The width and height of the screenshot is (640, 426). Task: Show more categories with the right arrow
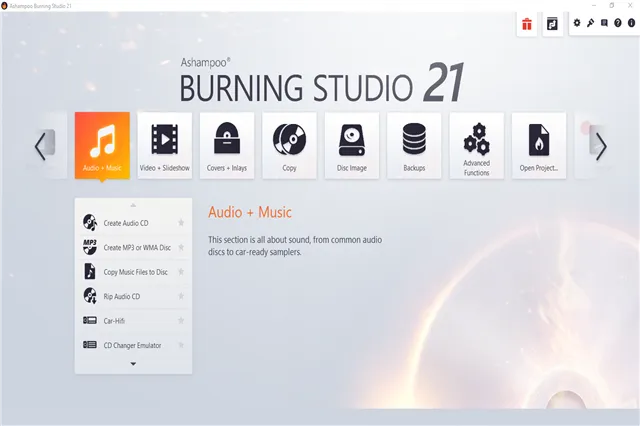click(601, 146)
